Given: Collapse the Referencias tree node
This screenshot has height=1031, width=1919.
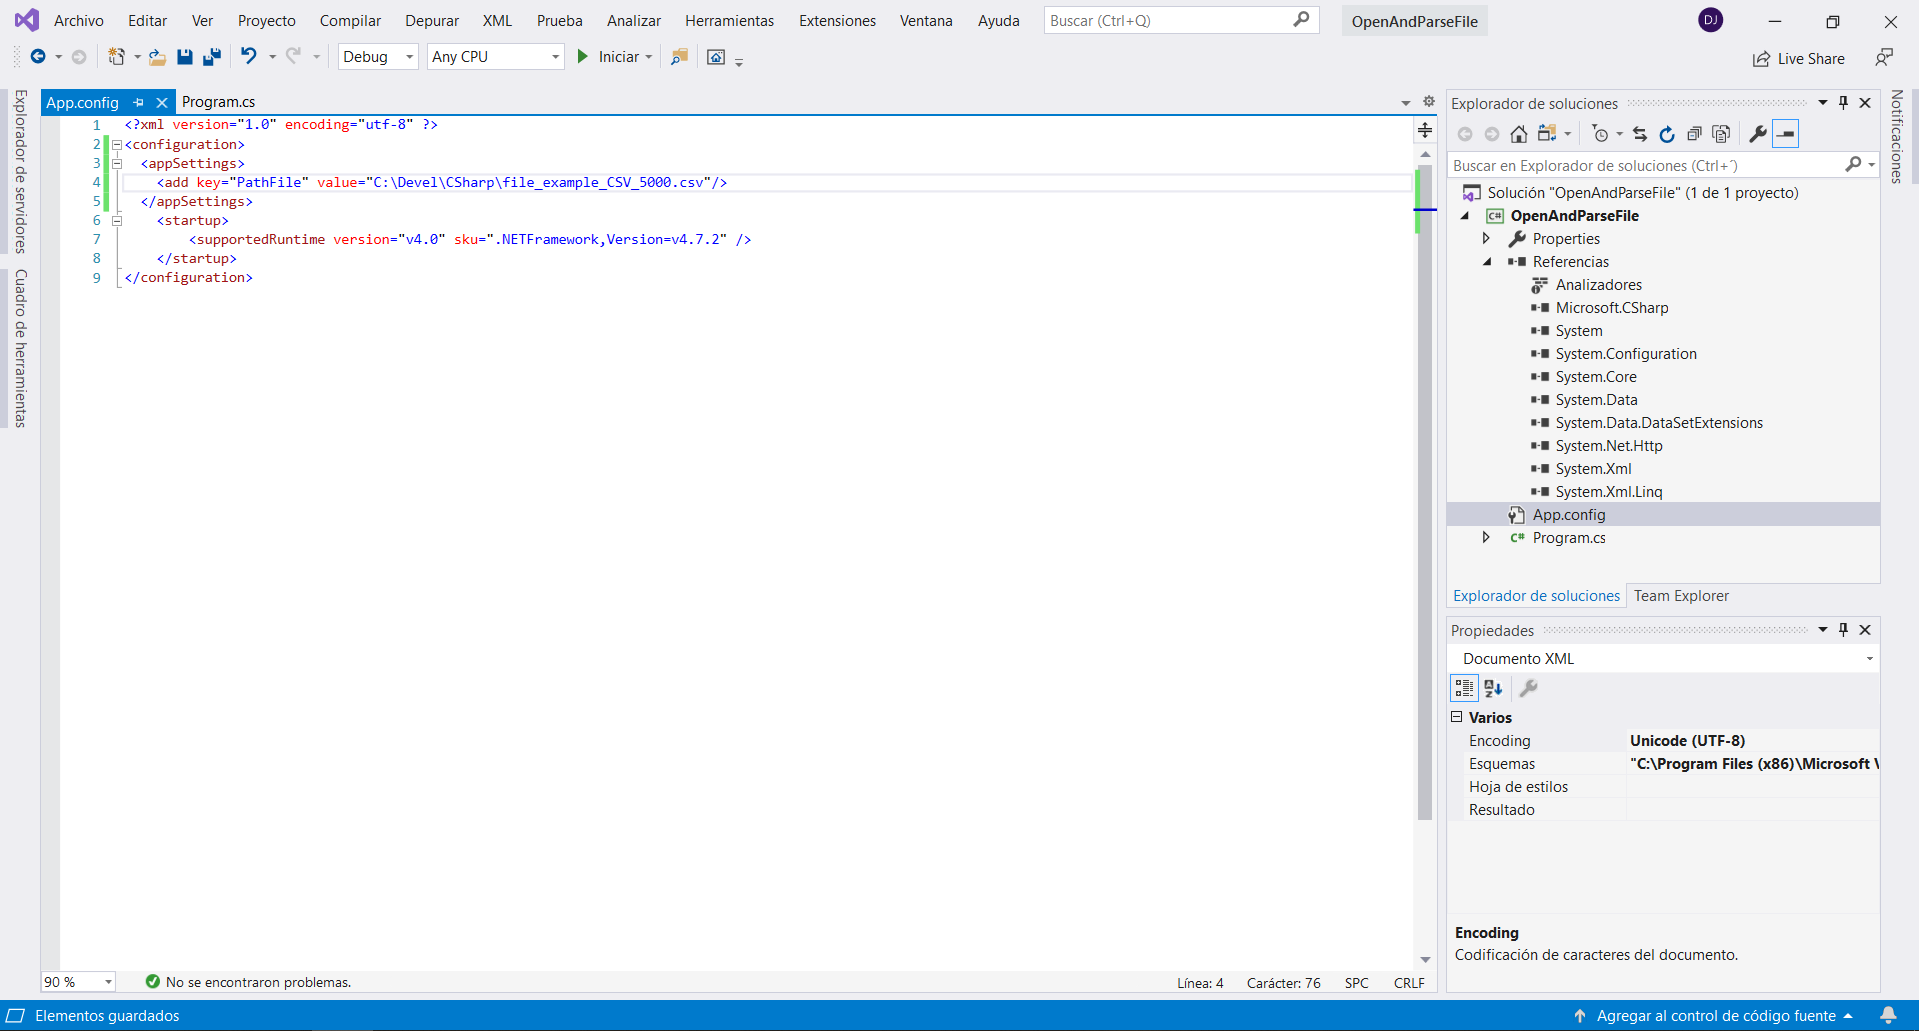Looking at the screenshot, I should [1486, 262].
